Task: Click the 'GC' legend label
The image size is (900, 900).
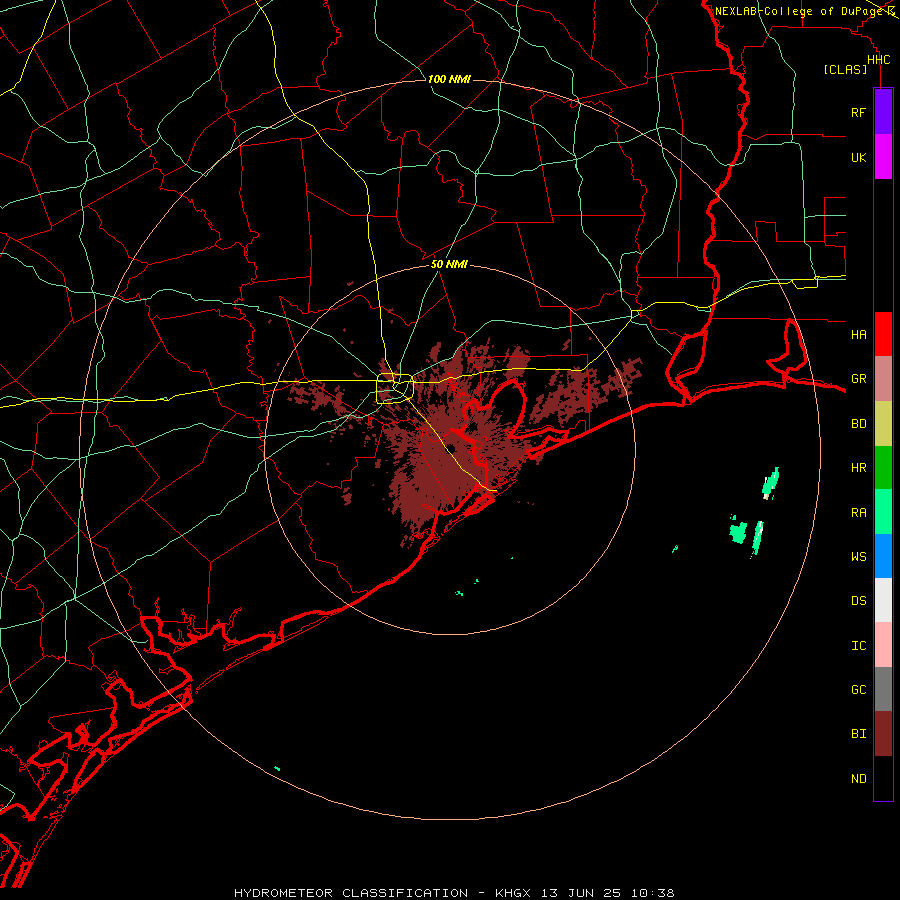Action: tap(858, 690)
